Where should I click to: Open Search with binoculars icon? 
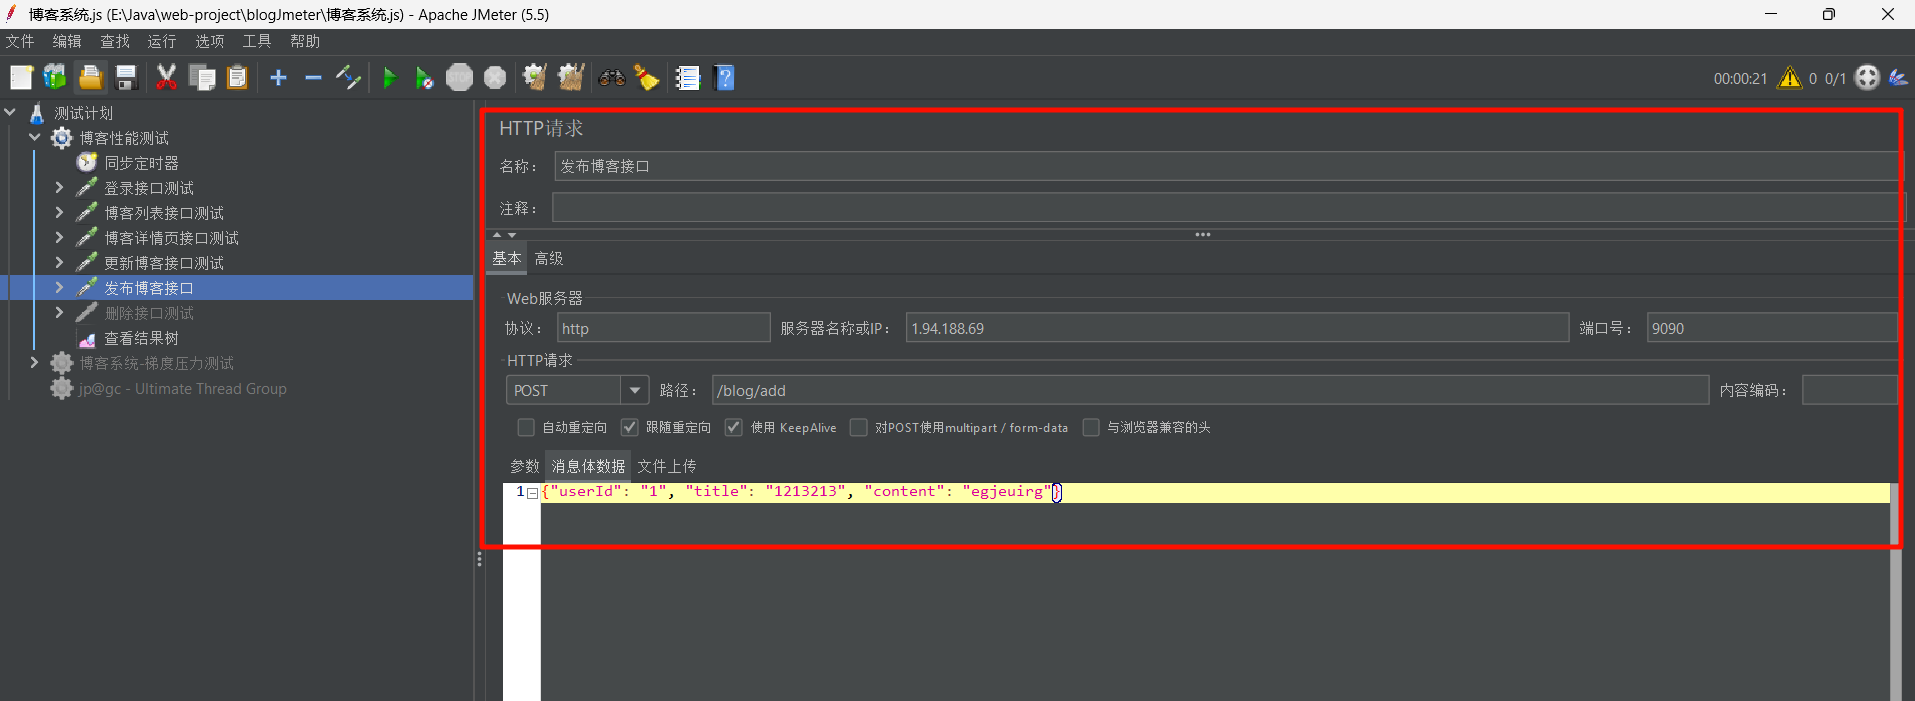point(612,78)
